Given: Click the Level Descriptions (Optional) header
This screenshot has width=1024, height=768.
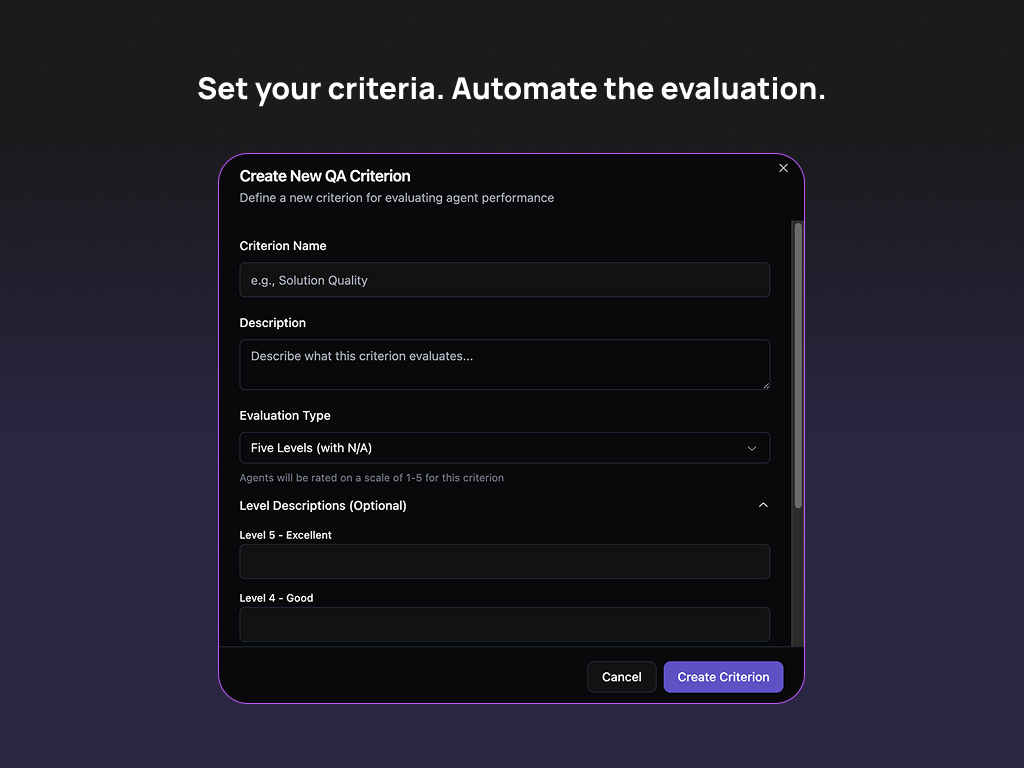Looking at the screenshot, I should point(323,506).
